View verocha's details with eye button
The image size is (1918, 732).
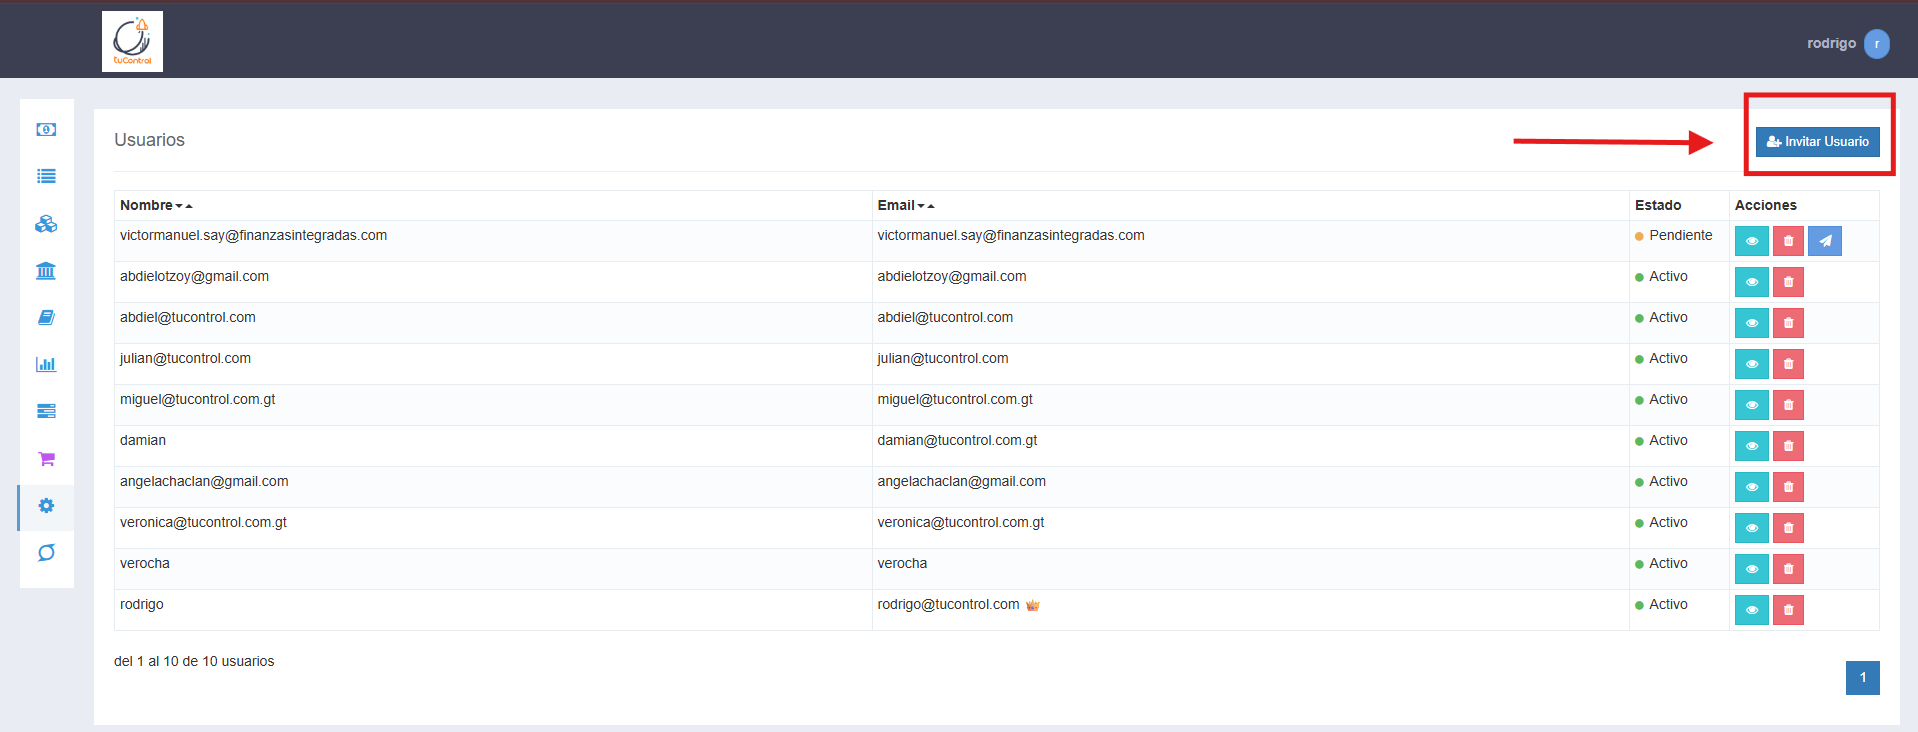point(1751,569)
